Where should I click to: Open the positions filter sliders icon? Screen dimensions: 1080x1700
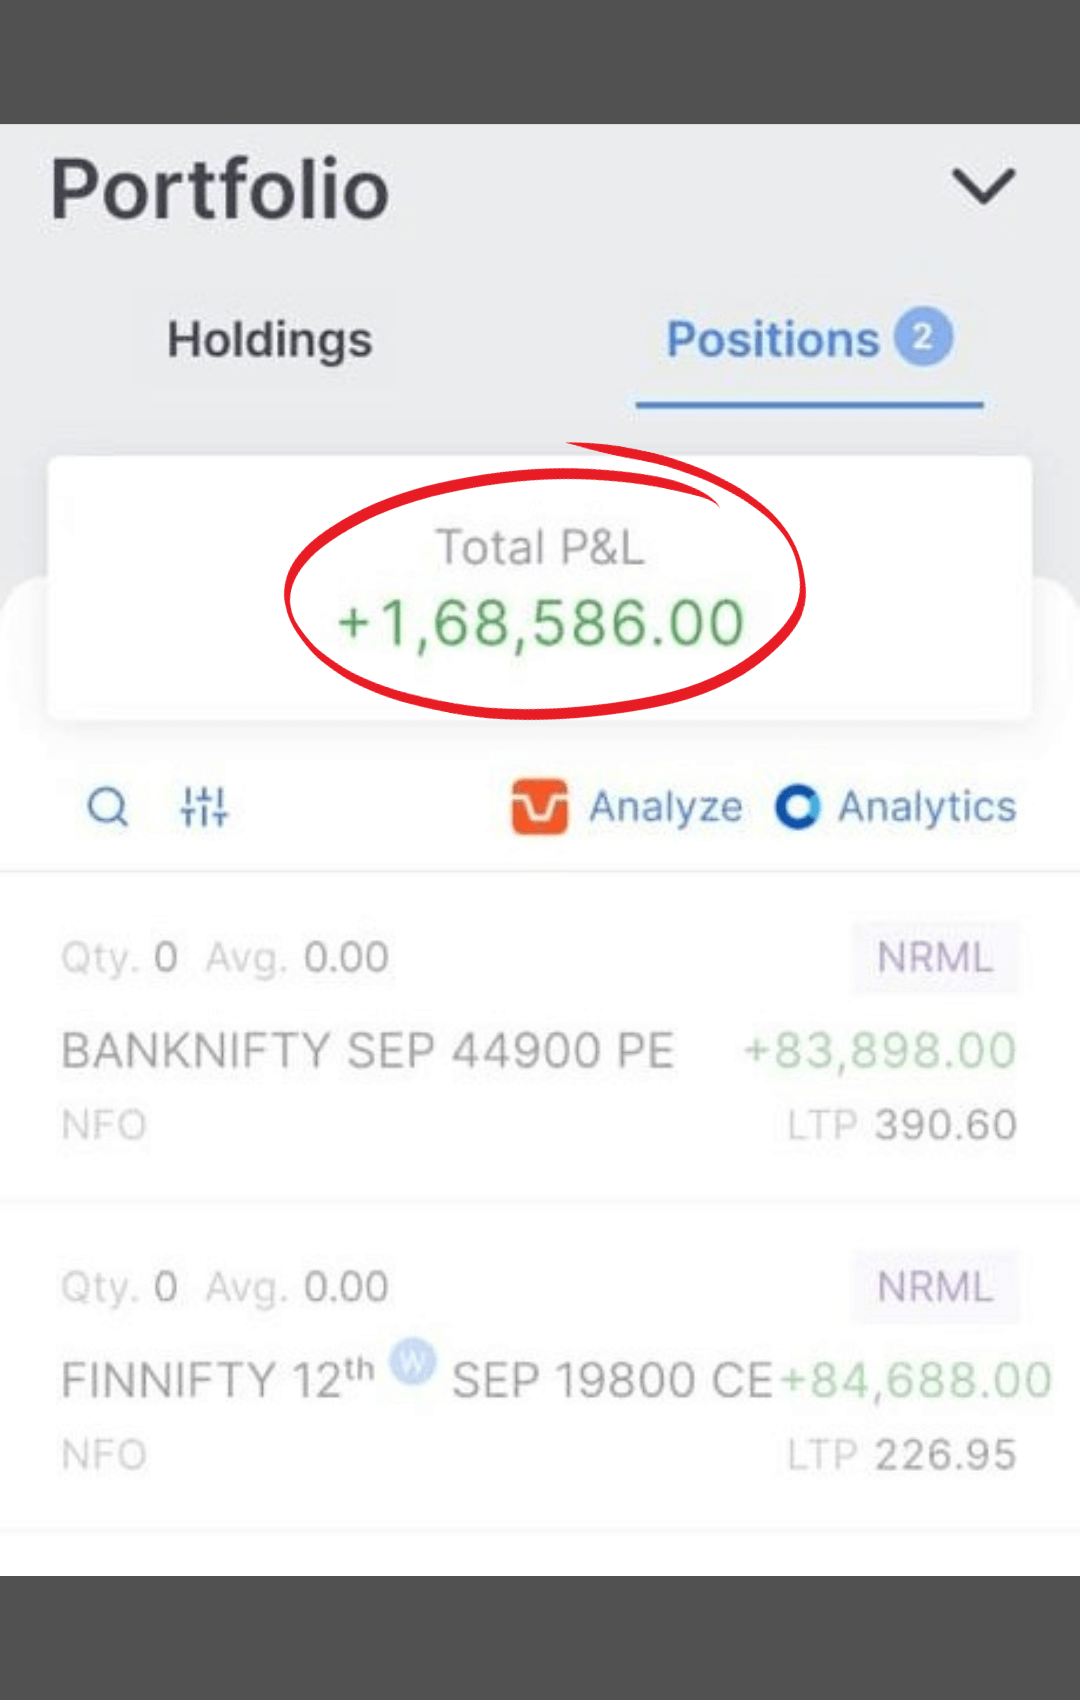pos(204,806)
